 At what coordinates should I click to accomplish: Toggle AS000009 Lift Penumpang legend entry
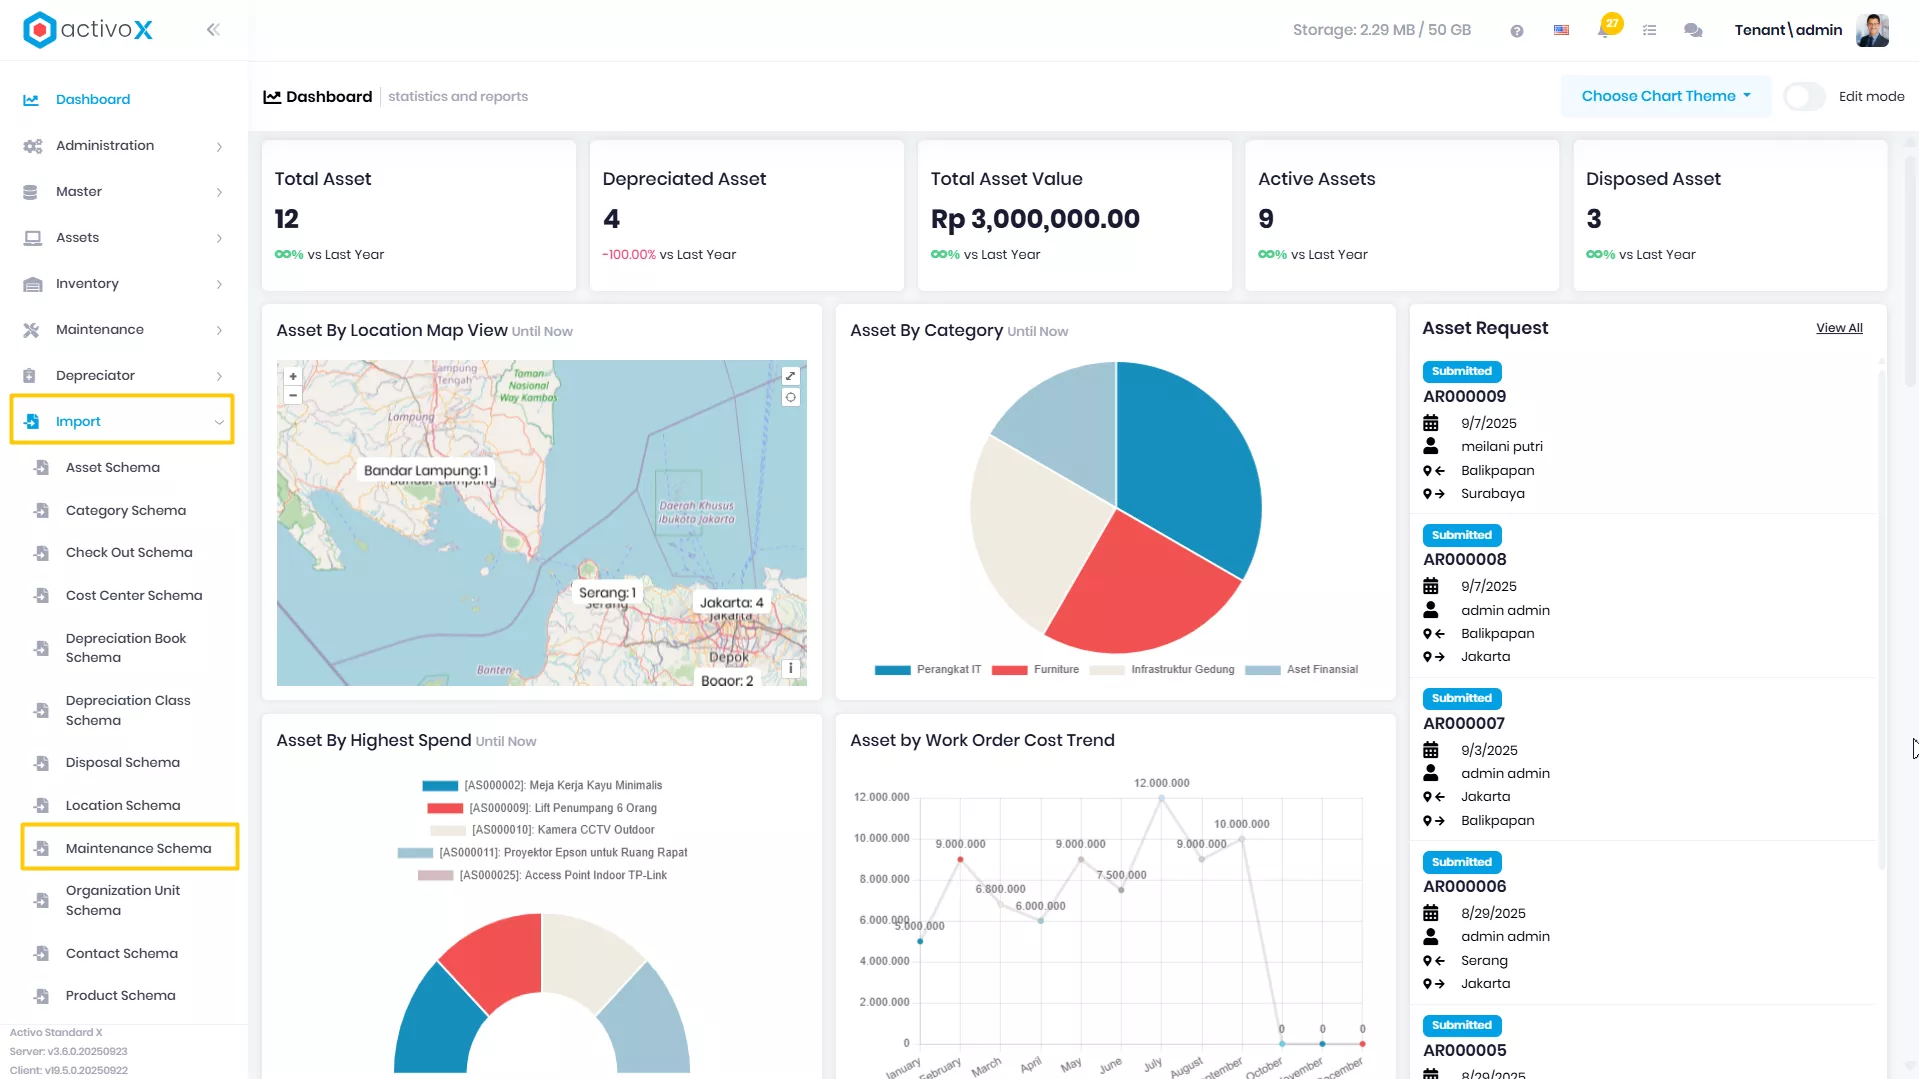[x=542, y=808]
